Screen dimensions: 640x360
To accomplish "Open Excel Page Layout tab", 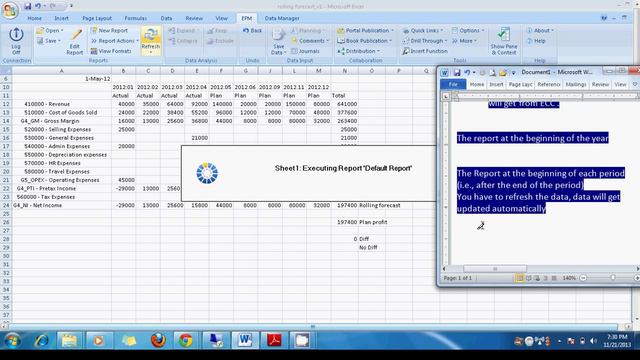I will (97, 18).
